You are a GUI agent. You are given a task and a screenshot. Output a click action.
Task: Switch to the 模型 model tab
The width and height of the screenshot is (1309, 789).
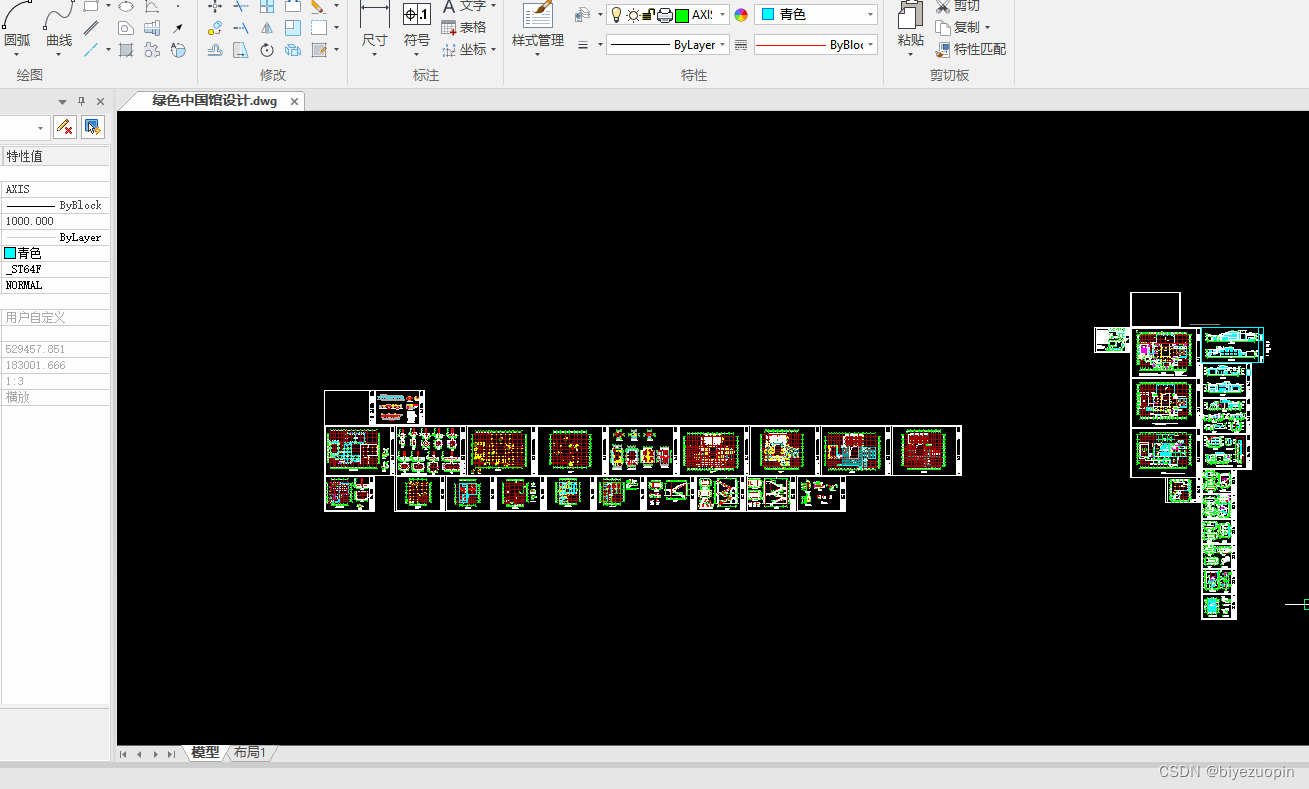point(205,752)
